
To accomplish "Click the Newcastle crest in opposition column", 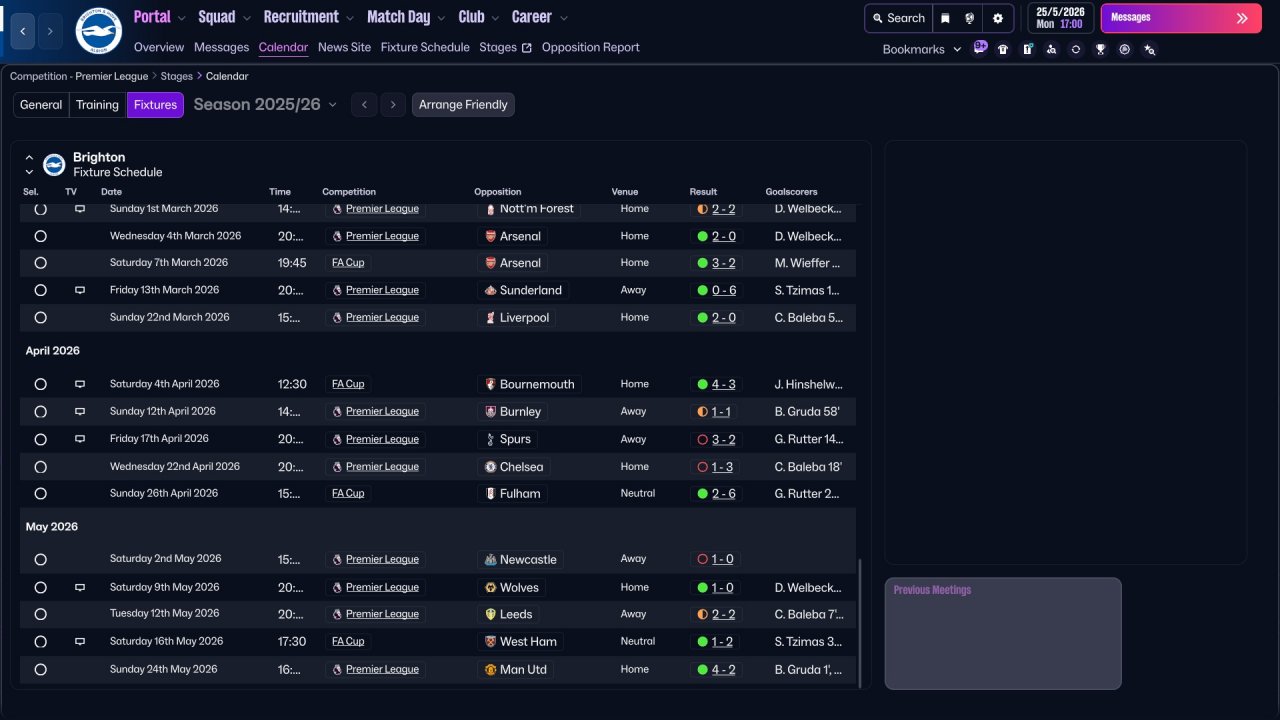I will point(490,559).
